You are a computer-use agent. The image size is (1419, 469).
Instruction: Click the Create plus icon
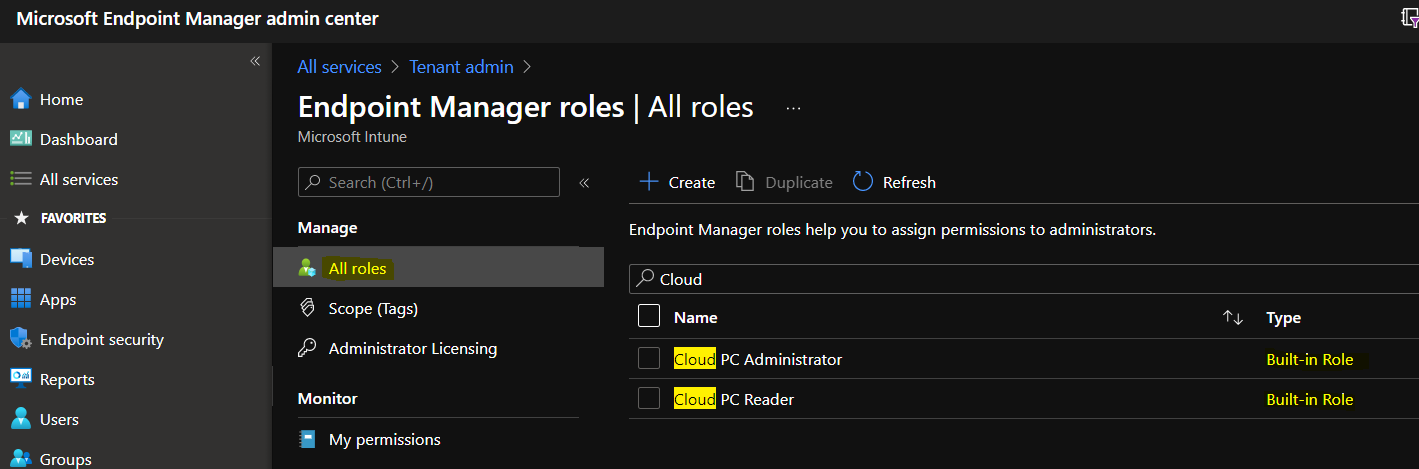[x=649, y=182]
